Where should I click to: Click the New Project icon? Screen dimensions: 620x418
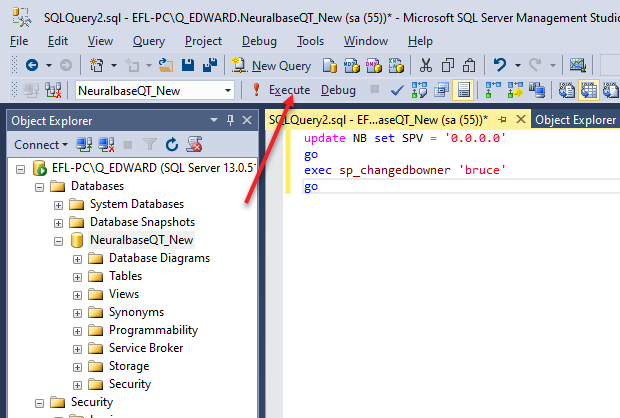click(x=96, y=65)
